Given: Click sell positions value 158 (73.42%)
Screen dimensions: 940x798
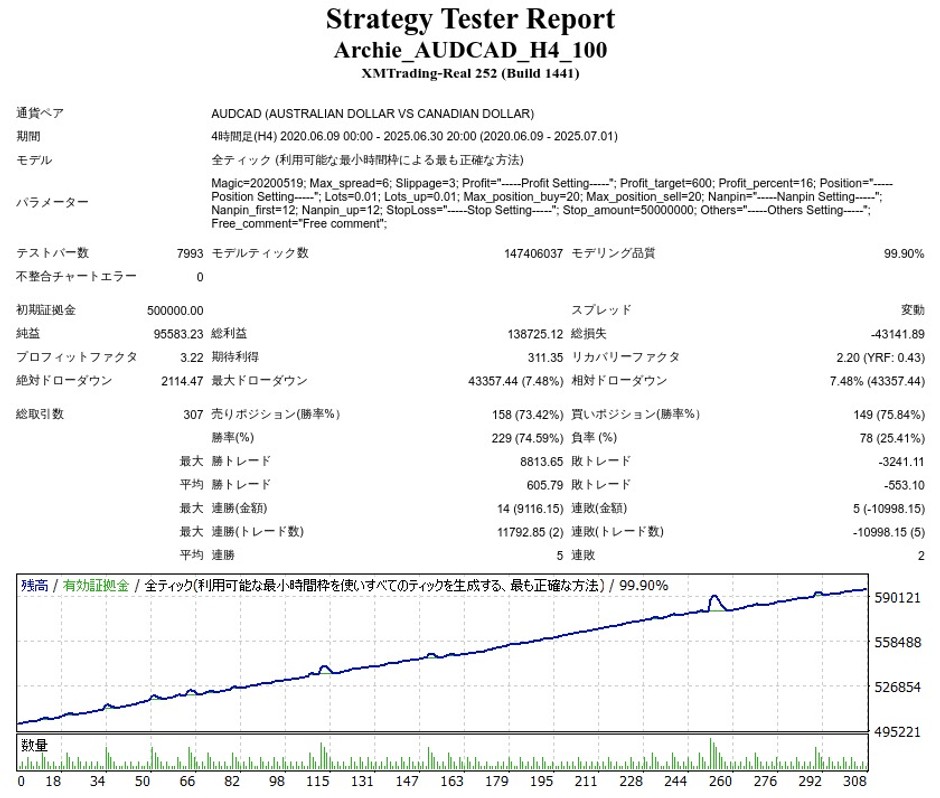Looking at the screenshot, I should (528, 414).
